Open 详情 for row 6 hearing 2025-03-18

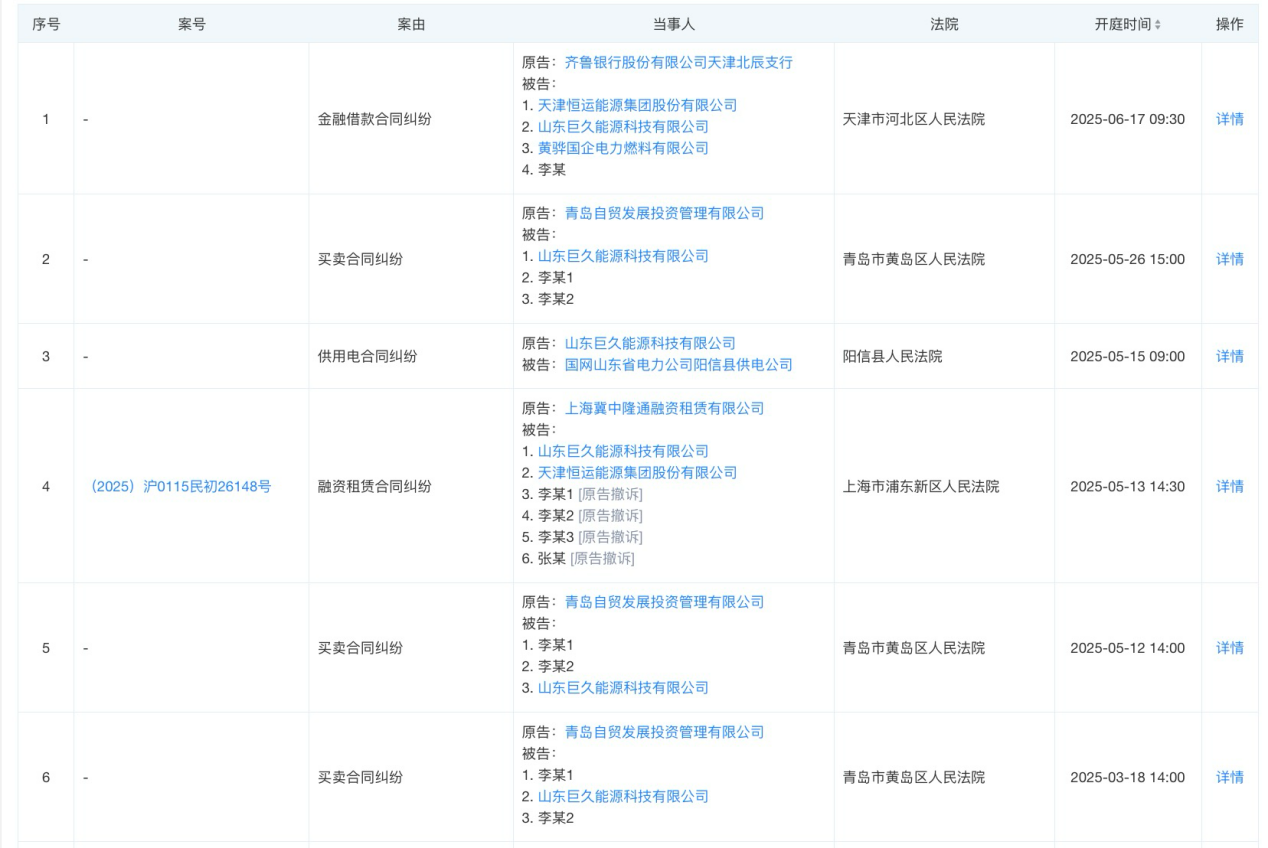click(1230, 777)
